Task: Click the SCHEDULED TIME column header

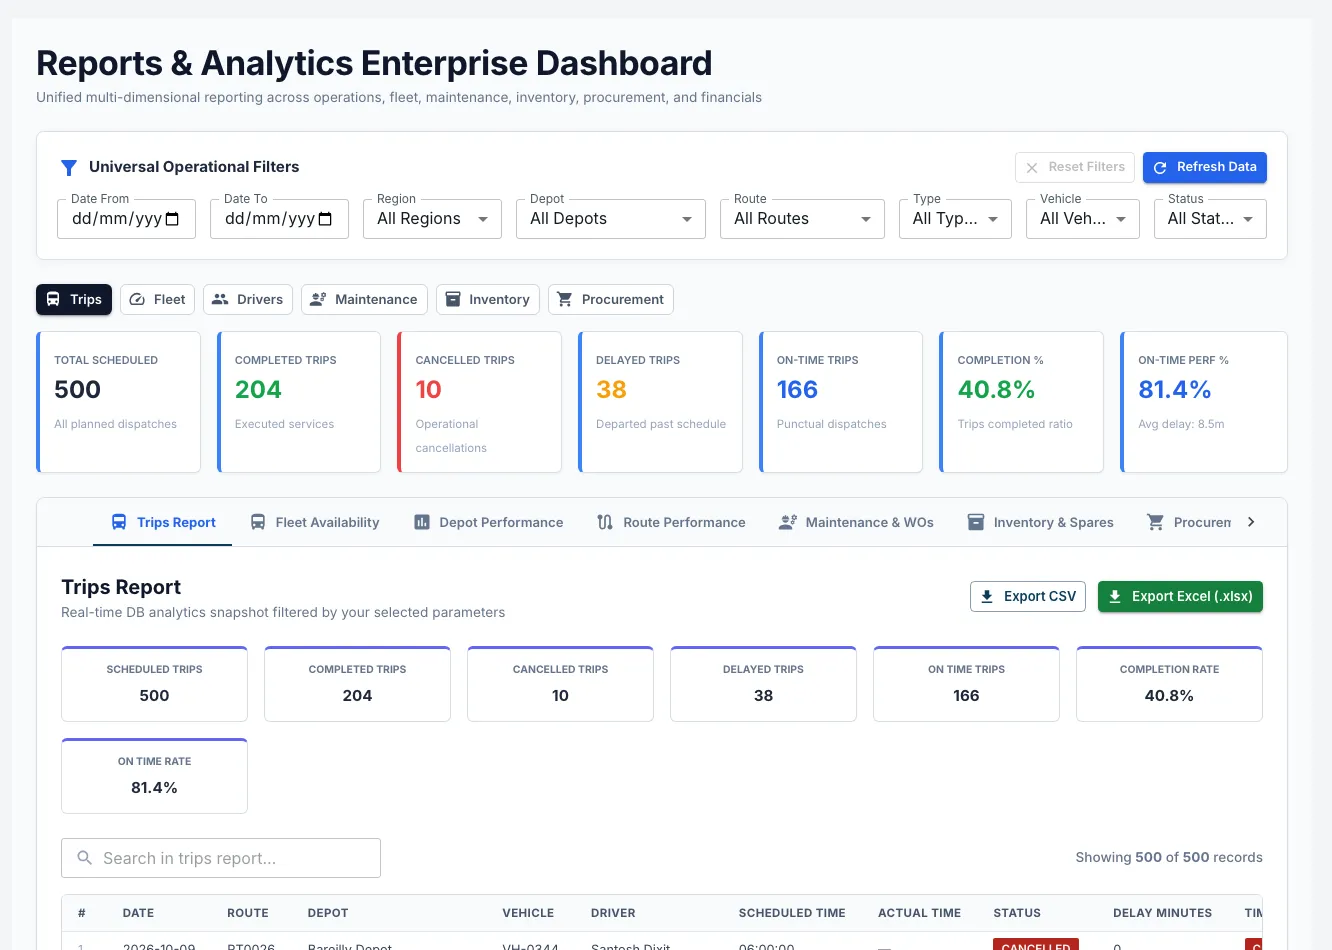Action: 792,913
